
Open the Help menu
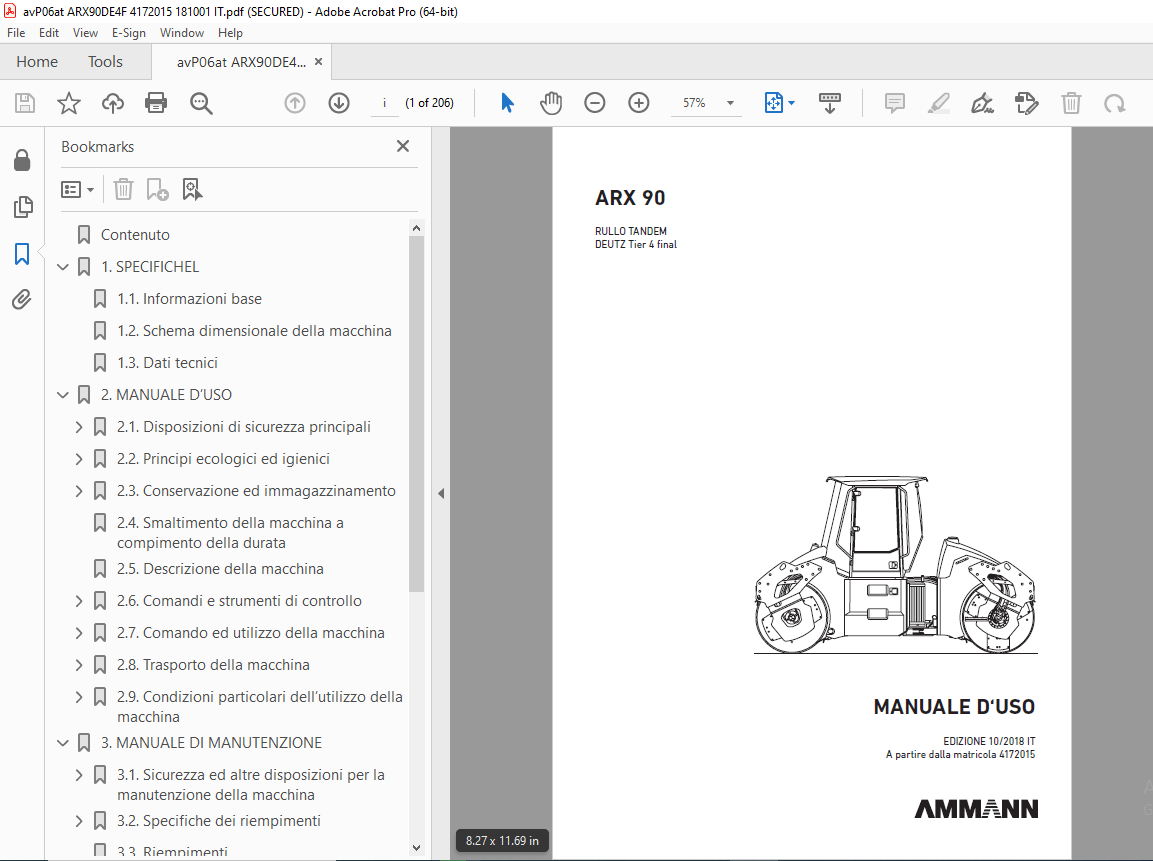pos(230,33)
